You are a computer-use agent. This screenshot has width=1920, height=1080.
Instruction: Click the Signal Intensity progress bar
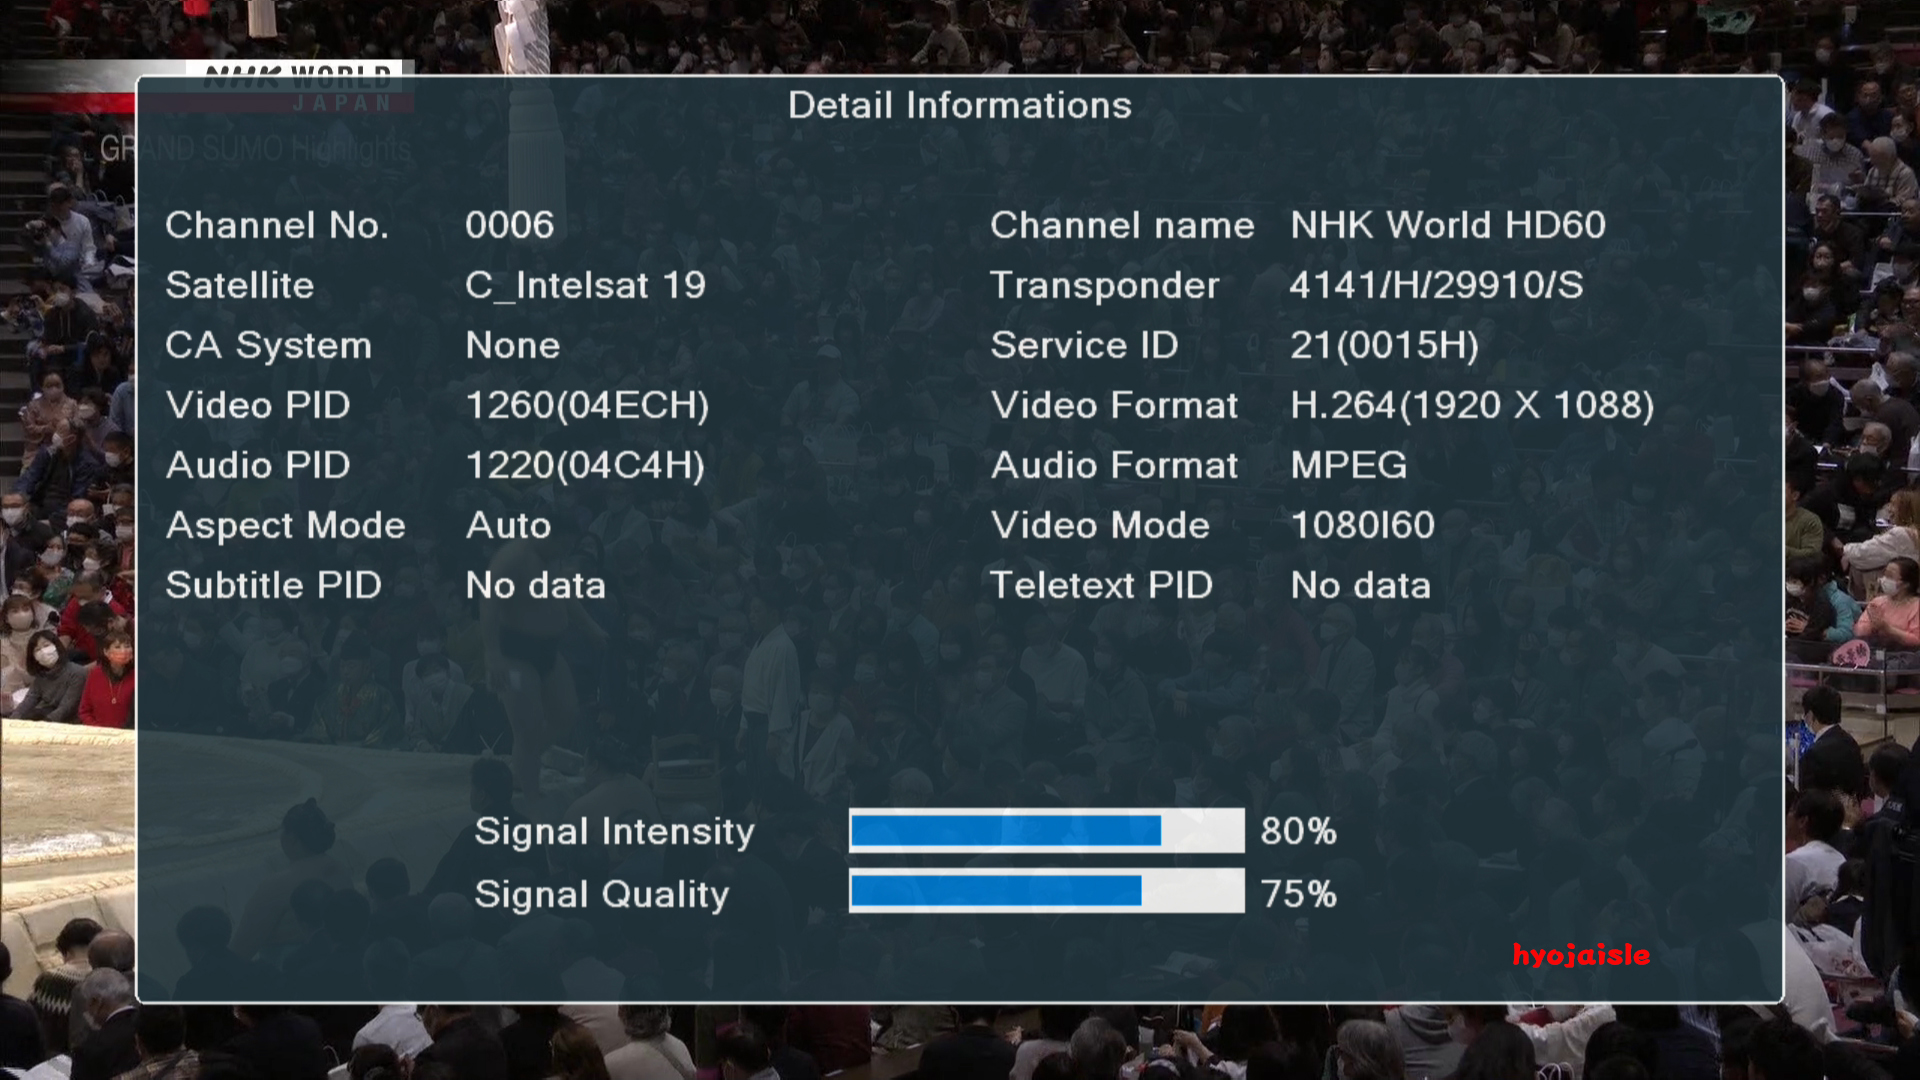coord(1046,831)
